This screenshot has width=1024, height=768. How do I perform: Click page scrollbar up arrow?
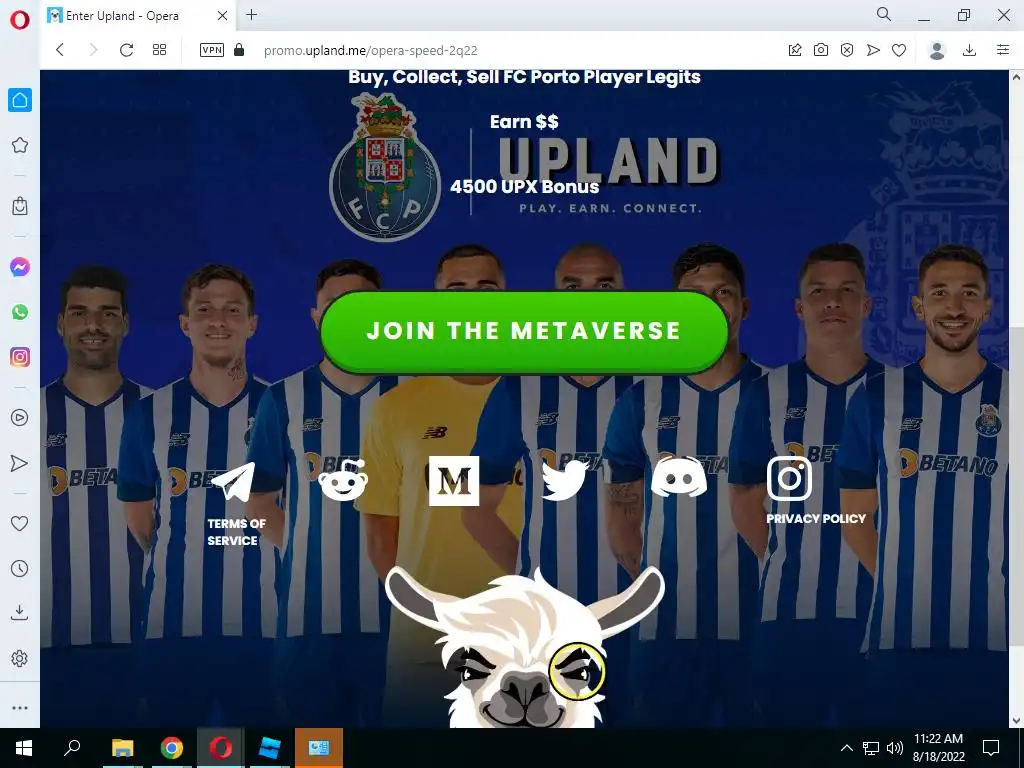[x=1016, y=77]
